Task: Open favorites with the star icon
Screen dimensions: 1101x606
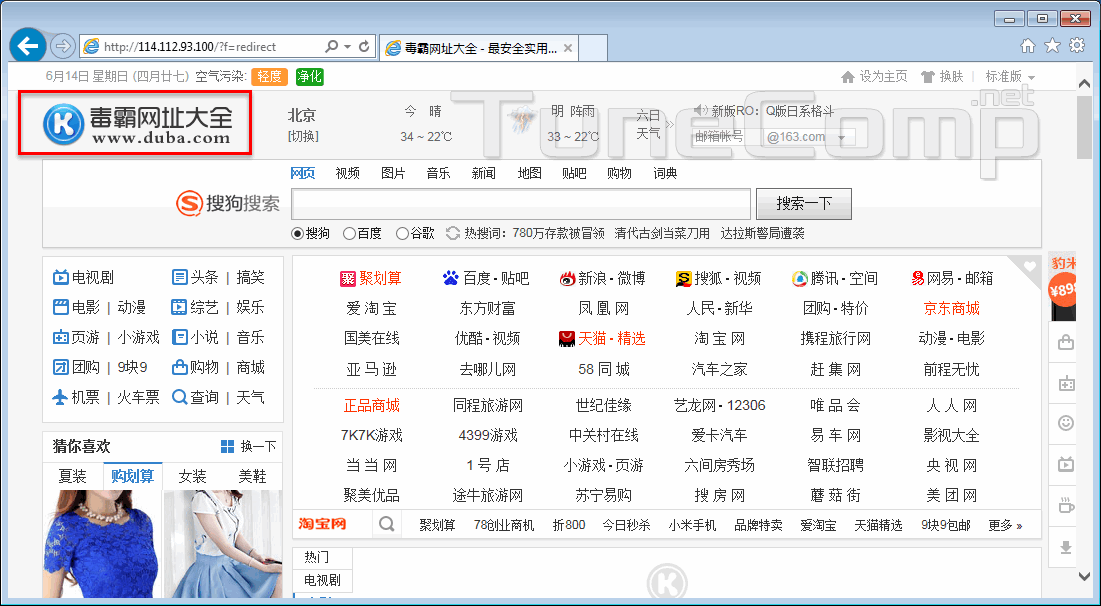Action: (1052, 46)
